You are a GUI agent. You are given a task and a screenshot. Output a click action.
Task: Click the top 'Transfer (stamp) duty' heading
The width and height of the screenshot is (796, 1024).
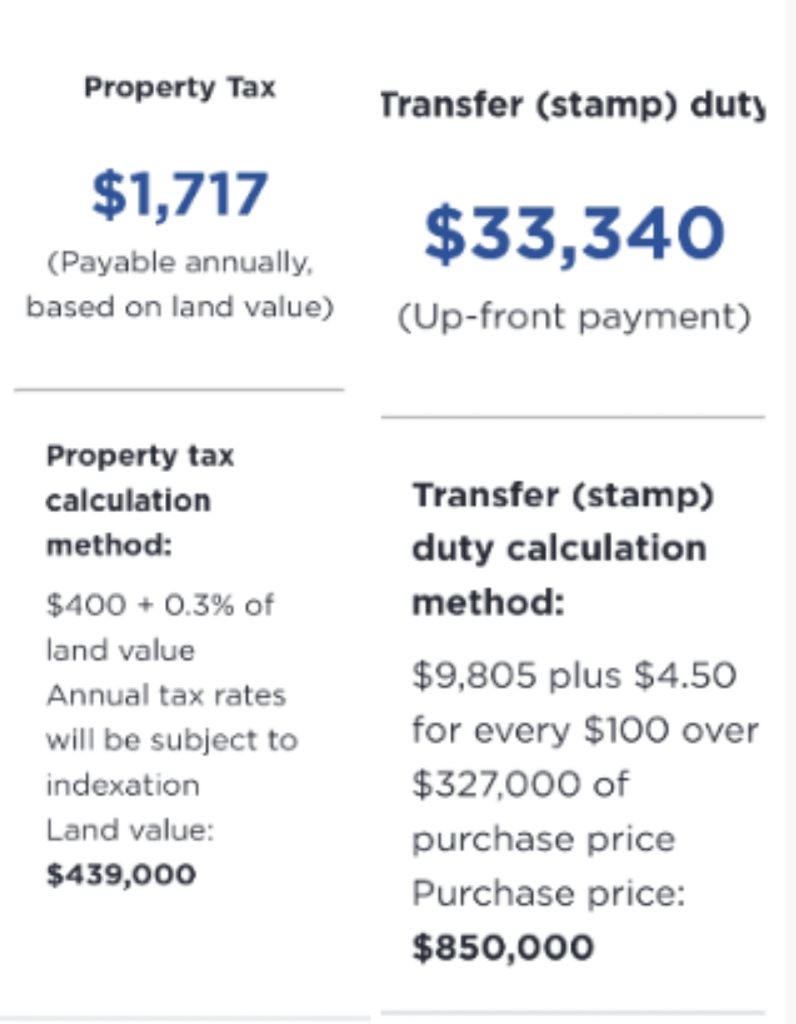coord(572,106)
